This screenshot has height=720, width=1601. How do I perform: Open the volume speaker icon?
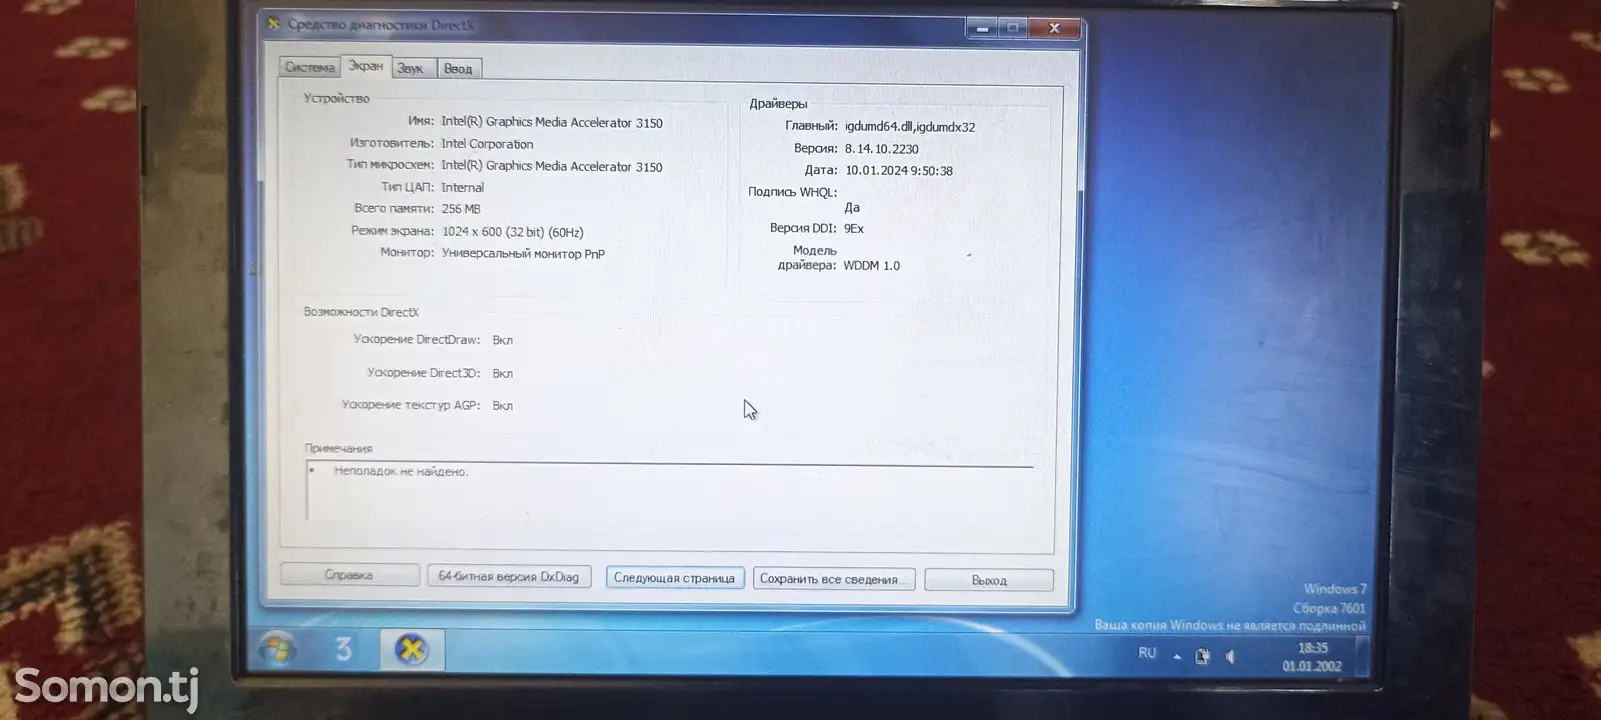coord(1231,657)
